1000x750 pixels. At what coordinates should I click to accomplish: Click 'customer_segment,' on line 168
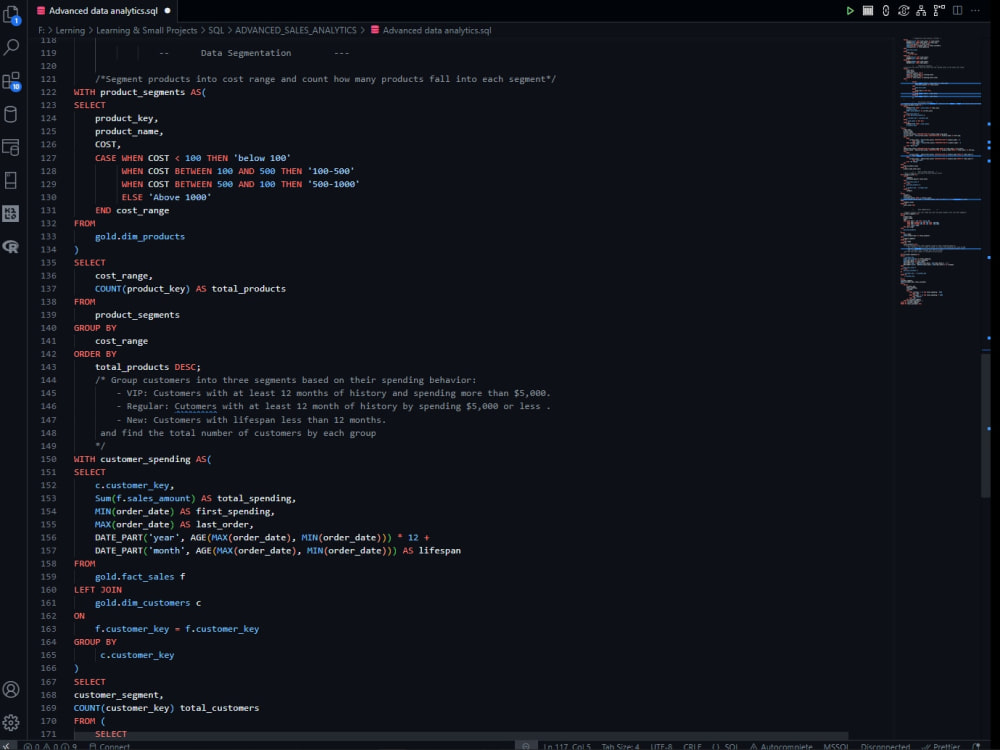118,695
